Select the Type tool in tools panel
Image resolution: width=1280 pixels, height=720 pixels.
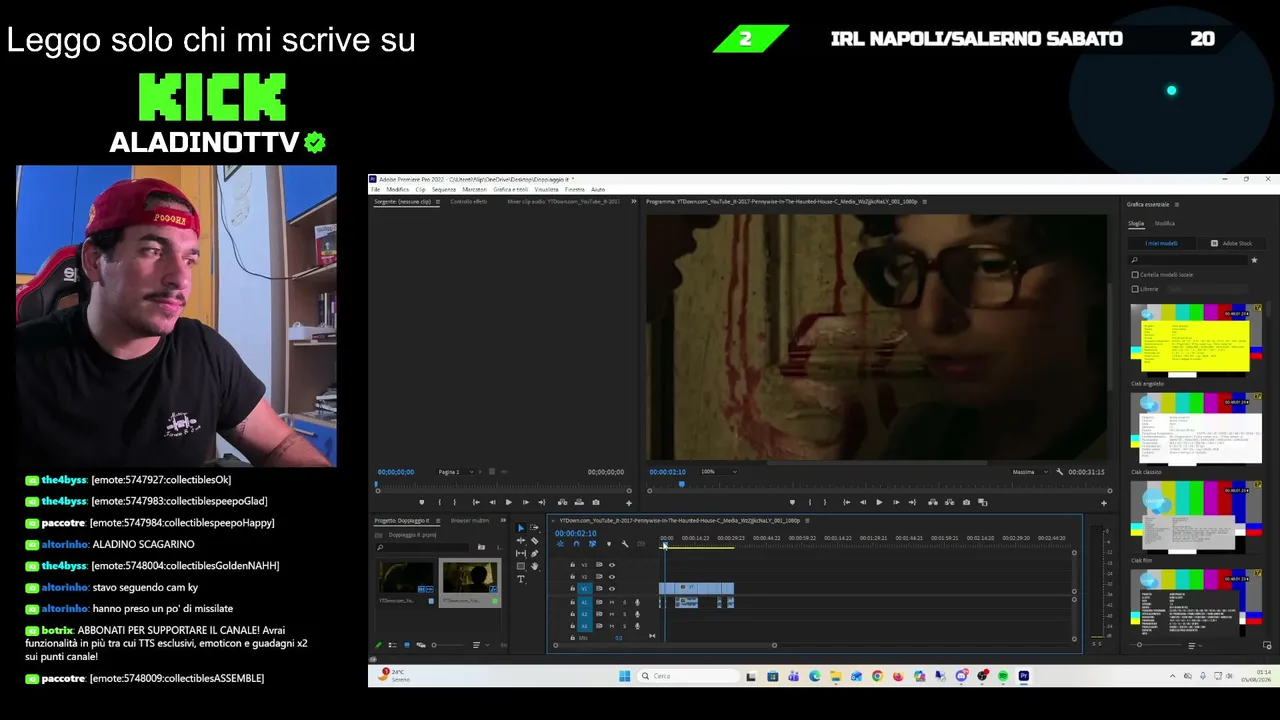(520, 579)
